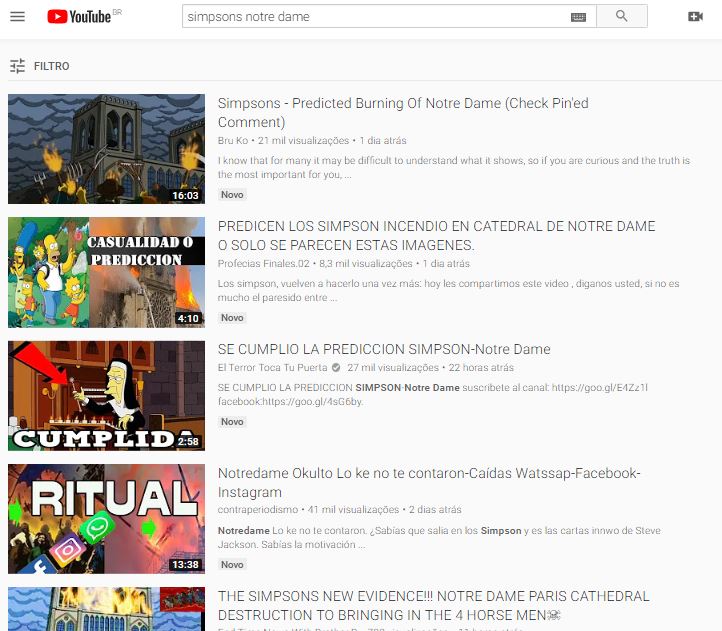The image size is (722, 631).
Task: Focus the search box with simpsons notre dame
Action: [x=375, y=17]
